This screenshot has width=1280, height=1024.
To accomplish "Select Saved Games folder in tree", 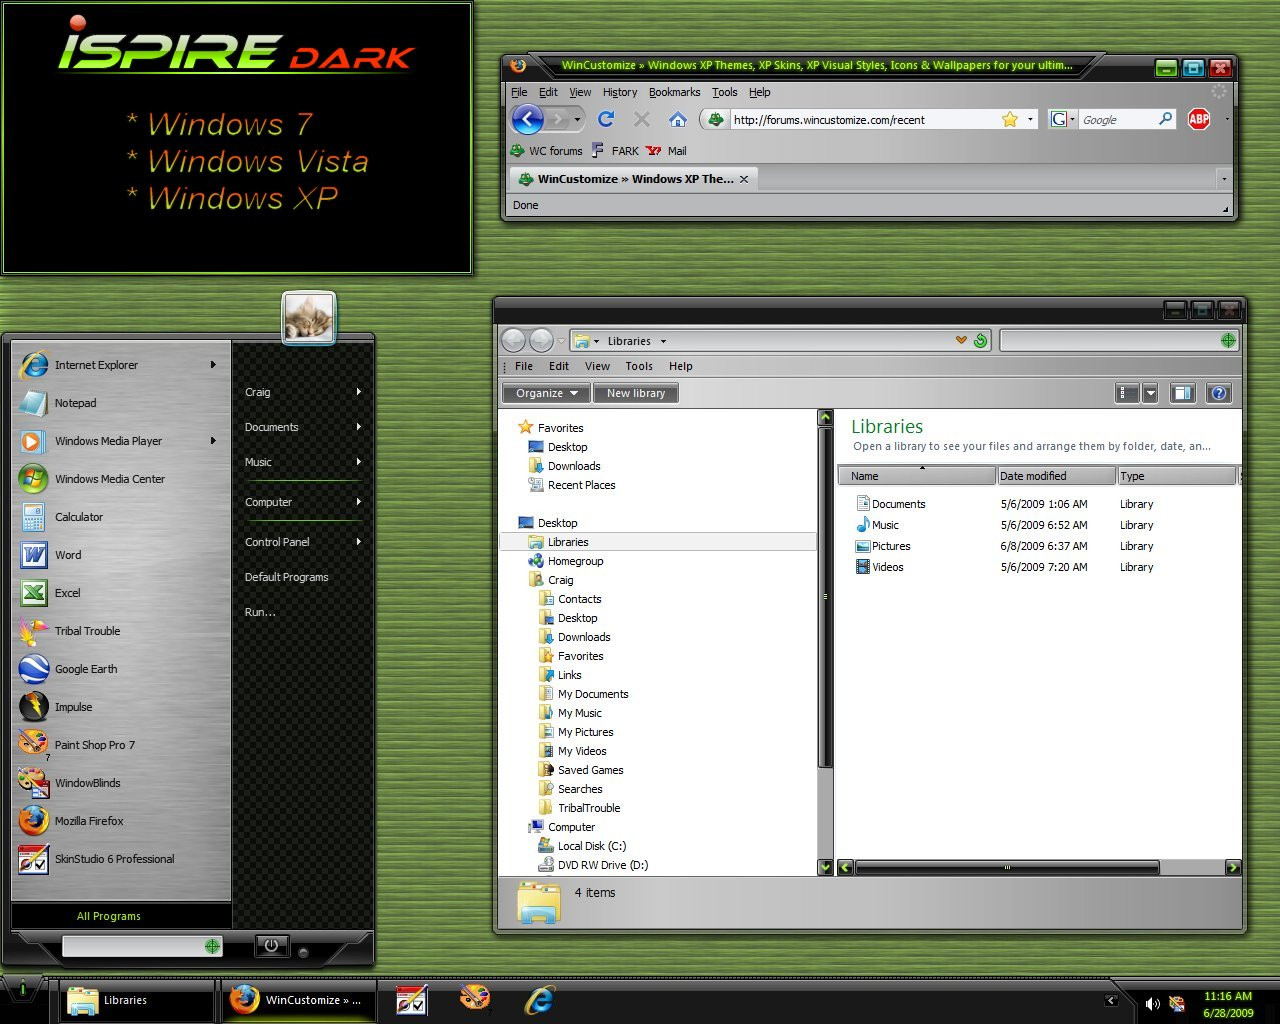I will (590, 770).
